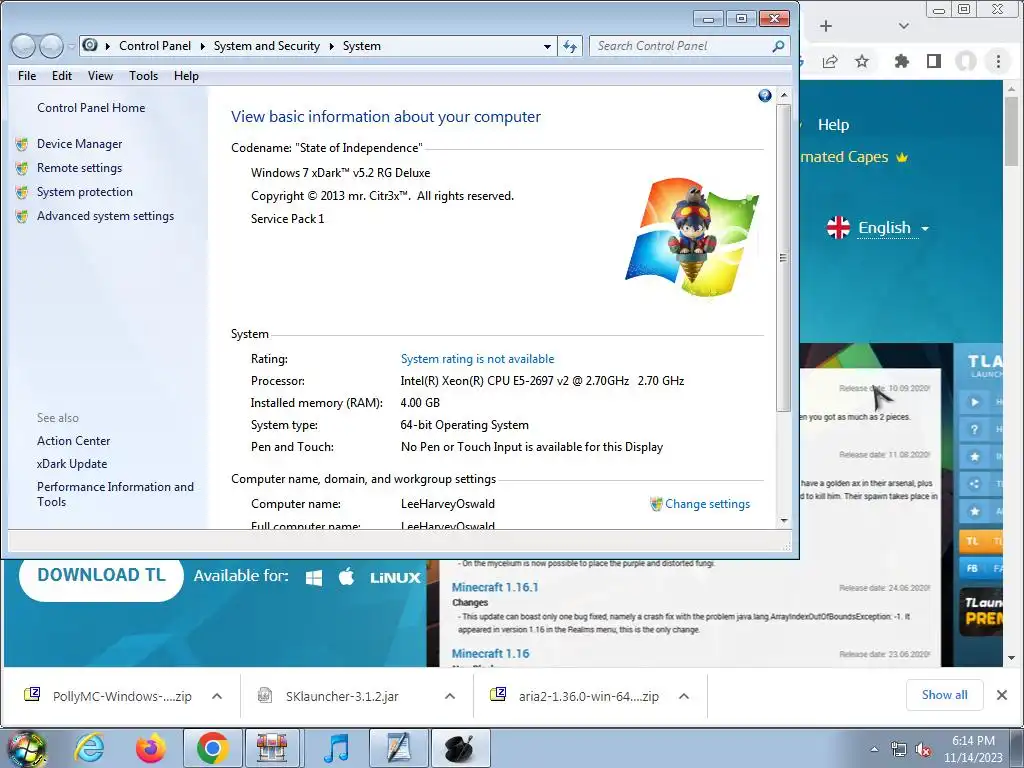This screenshot has height=768, width=1024.
Task: Open the Tools menu
Action: [x=144, y=76]
